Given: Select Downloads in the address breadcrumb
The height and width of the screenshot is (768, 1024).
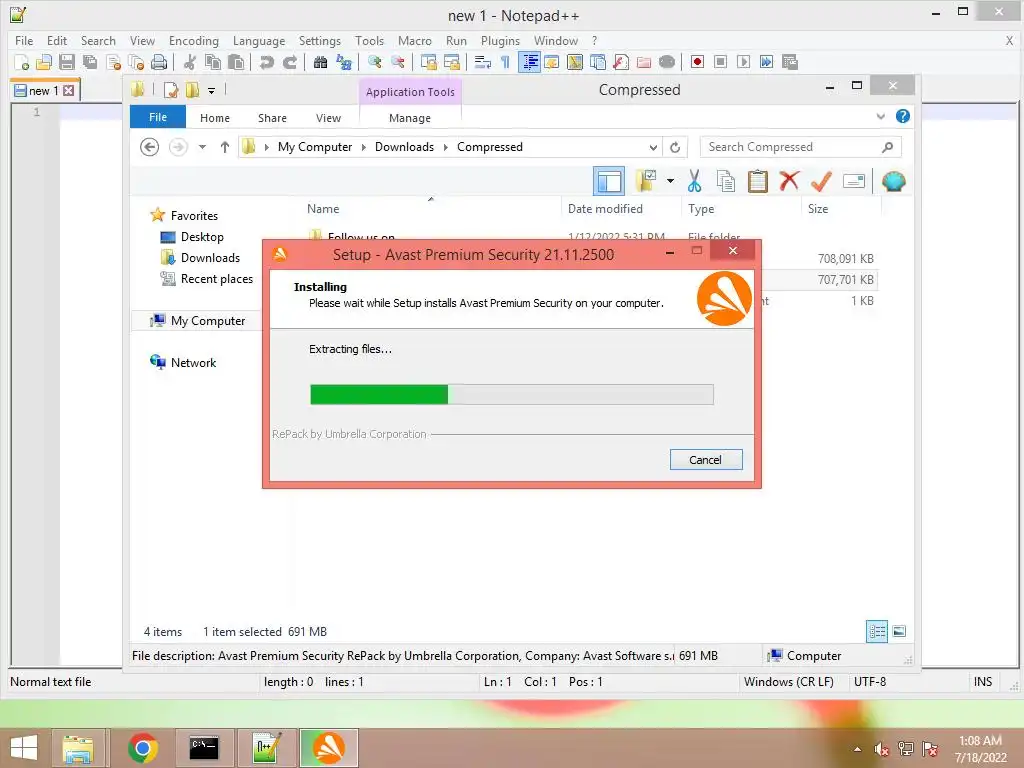Looking at the screenshot, I should (x=404, y=147).
